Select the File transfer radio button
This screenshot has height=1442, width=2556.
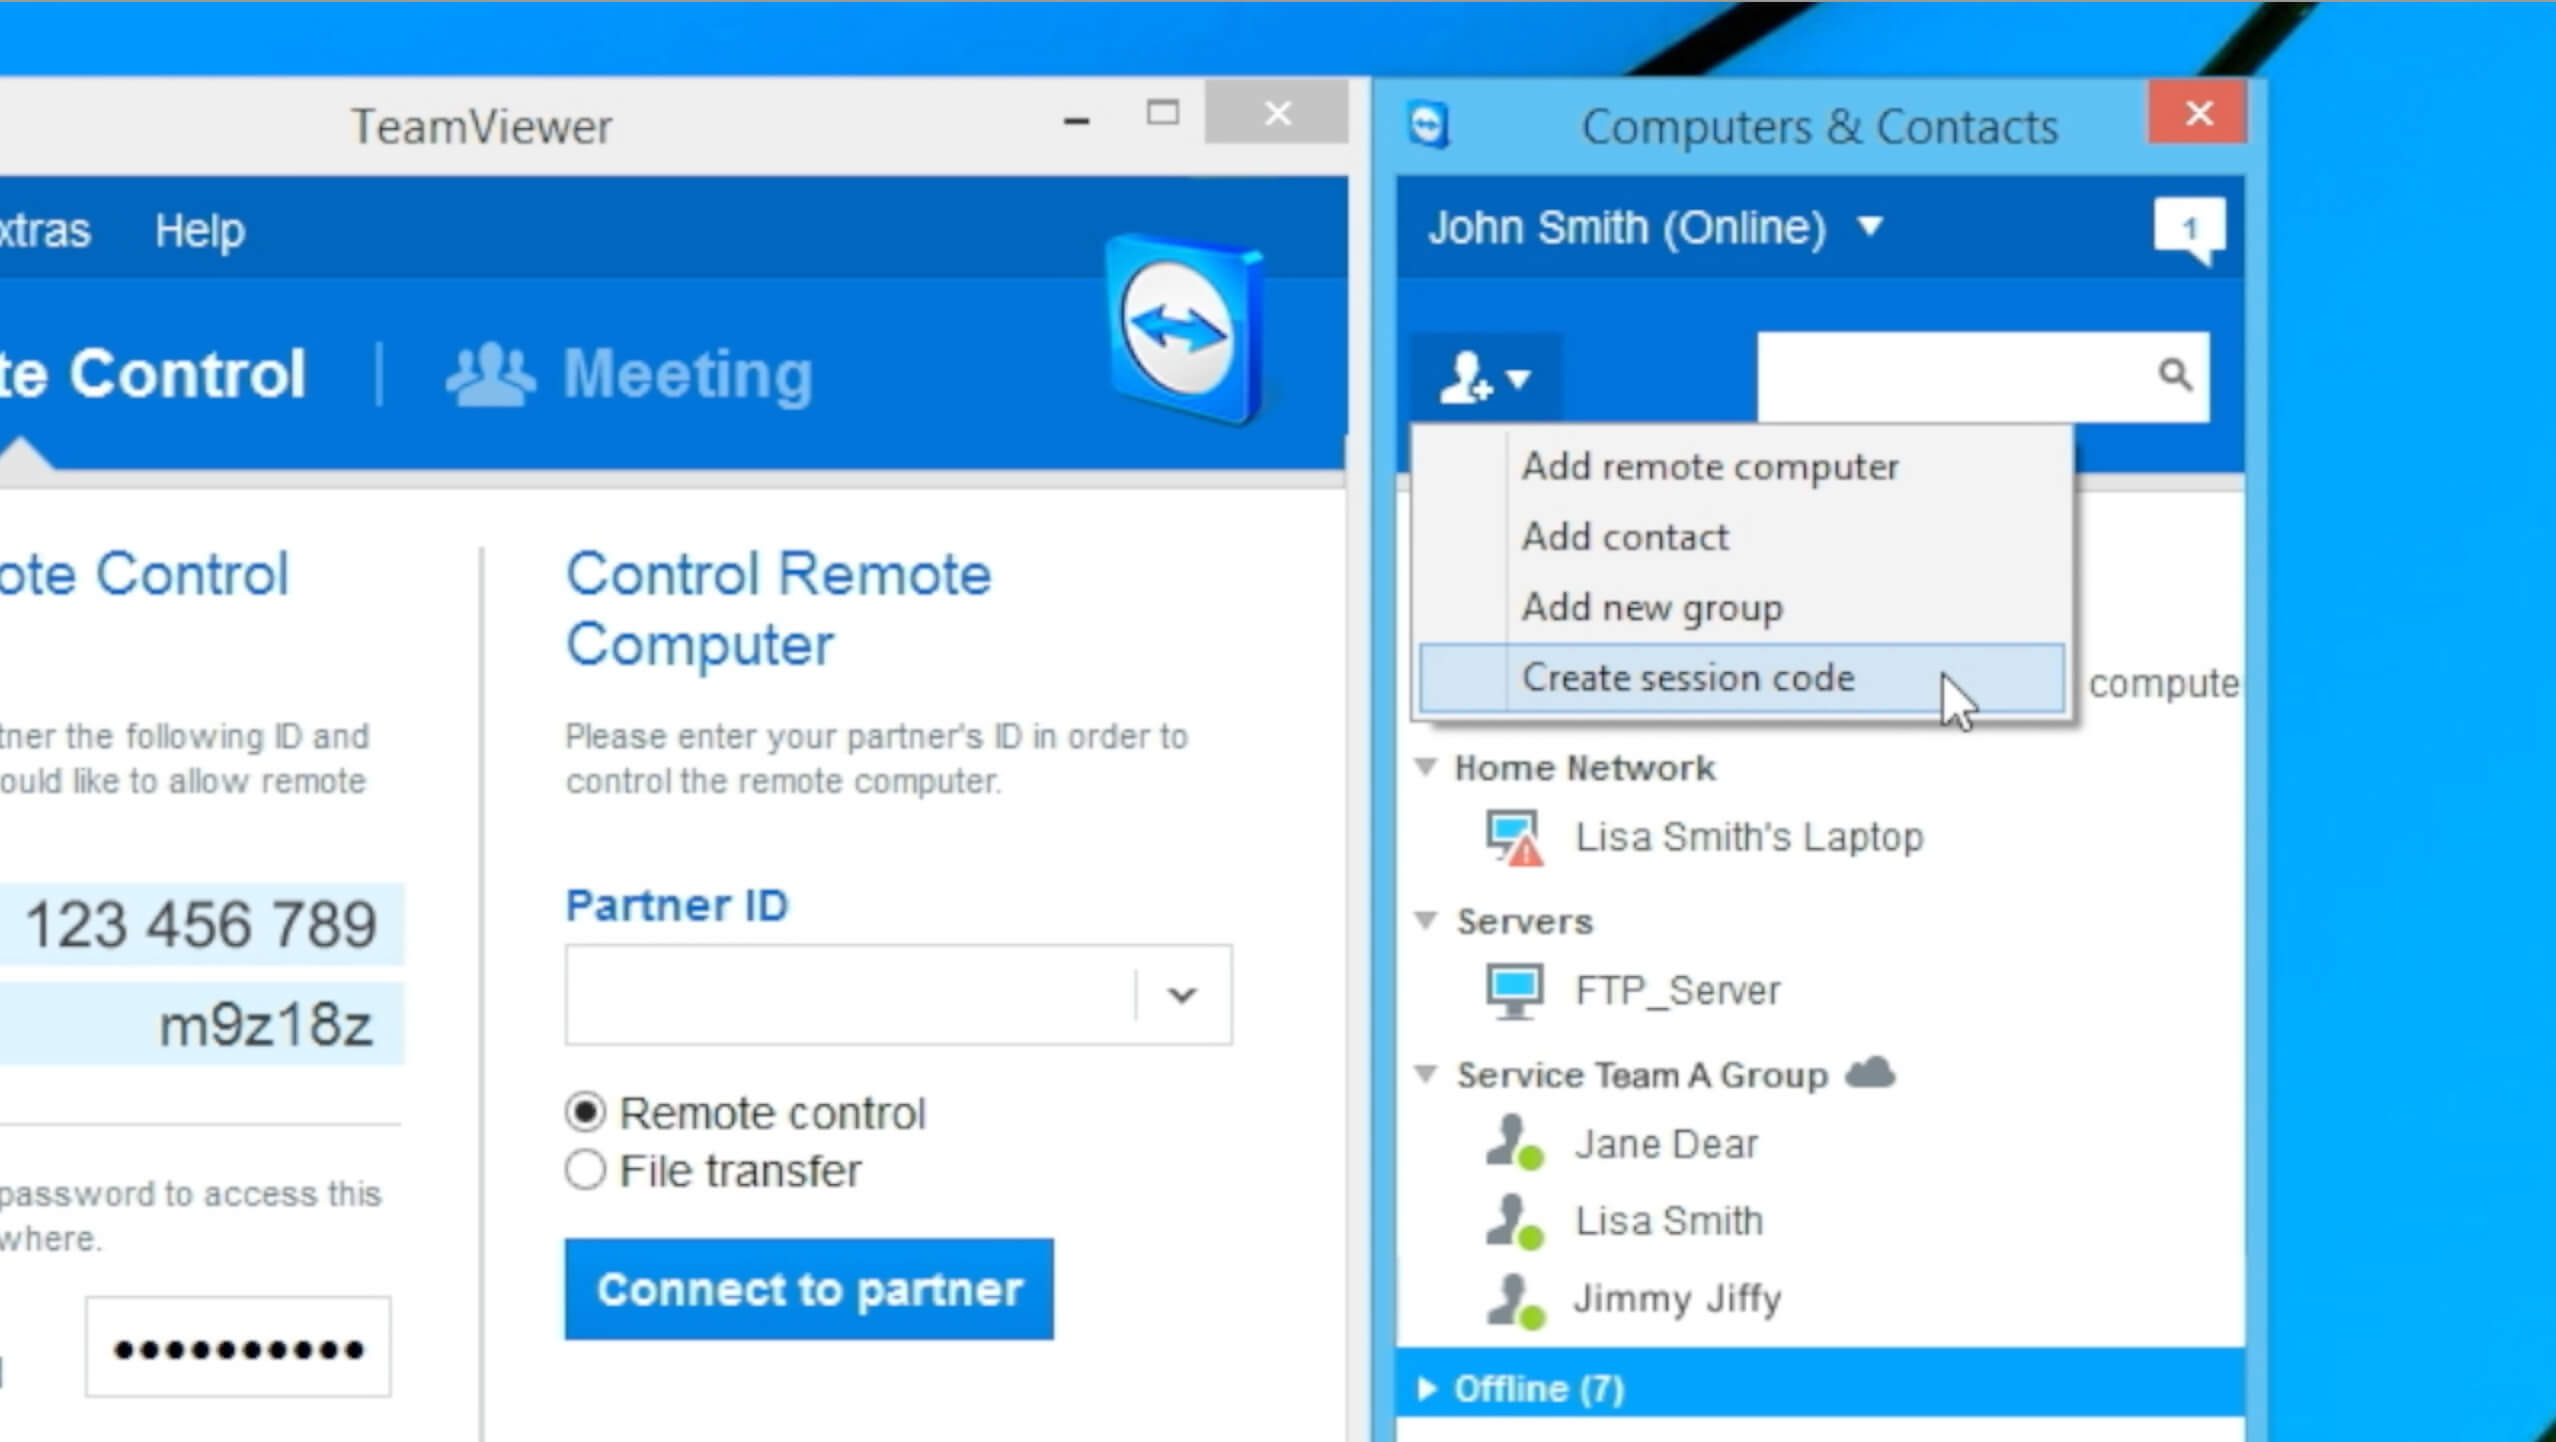point(585,1168)
